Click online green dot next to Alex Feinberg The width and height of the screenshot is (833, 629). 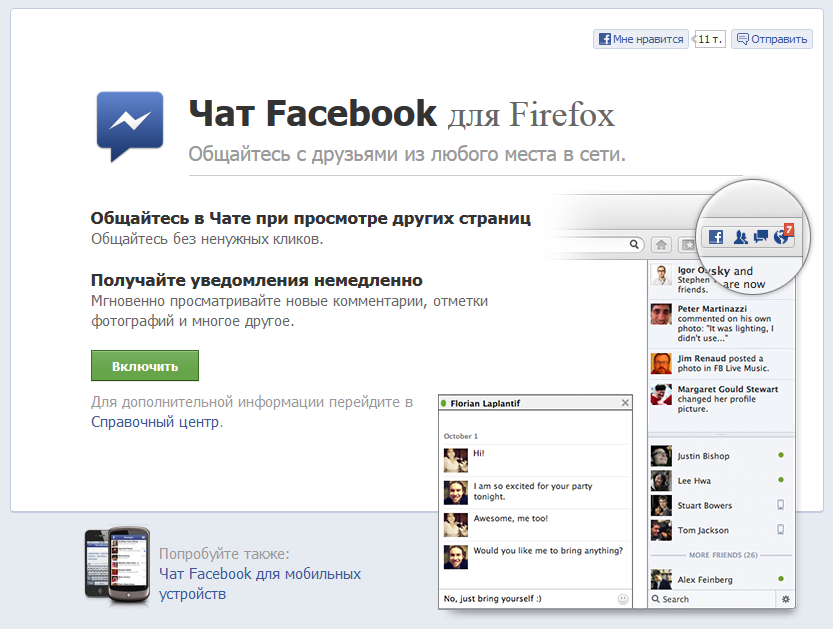tap(781, 579)
